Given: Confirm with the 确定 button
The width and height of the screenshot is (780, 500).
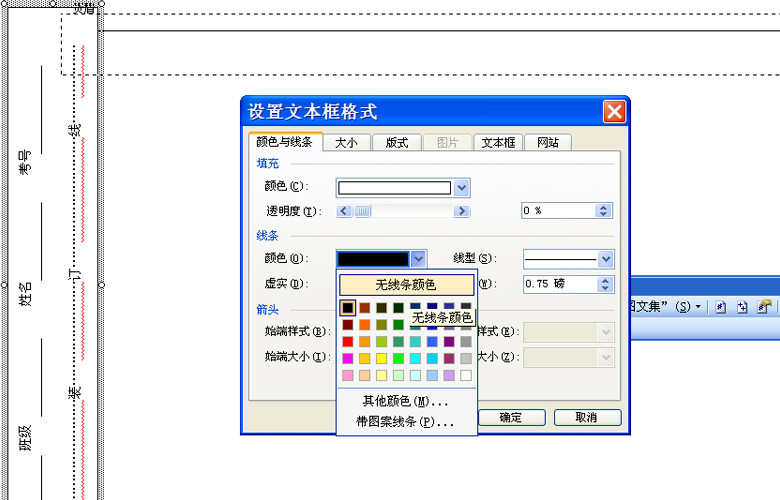Looking at the screenshot, I should click(511, 417).
